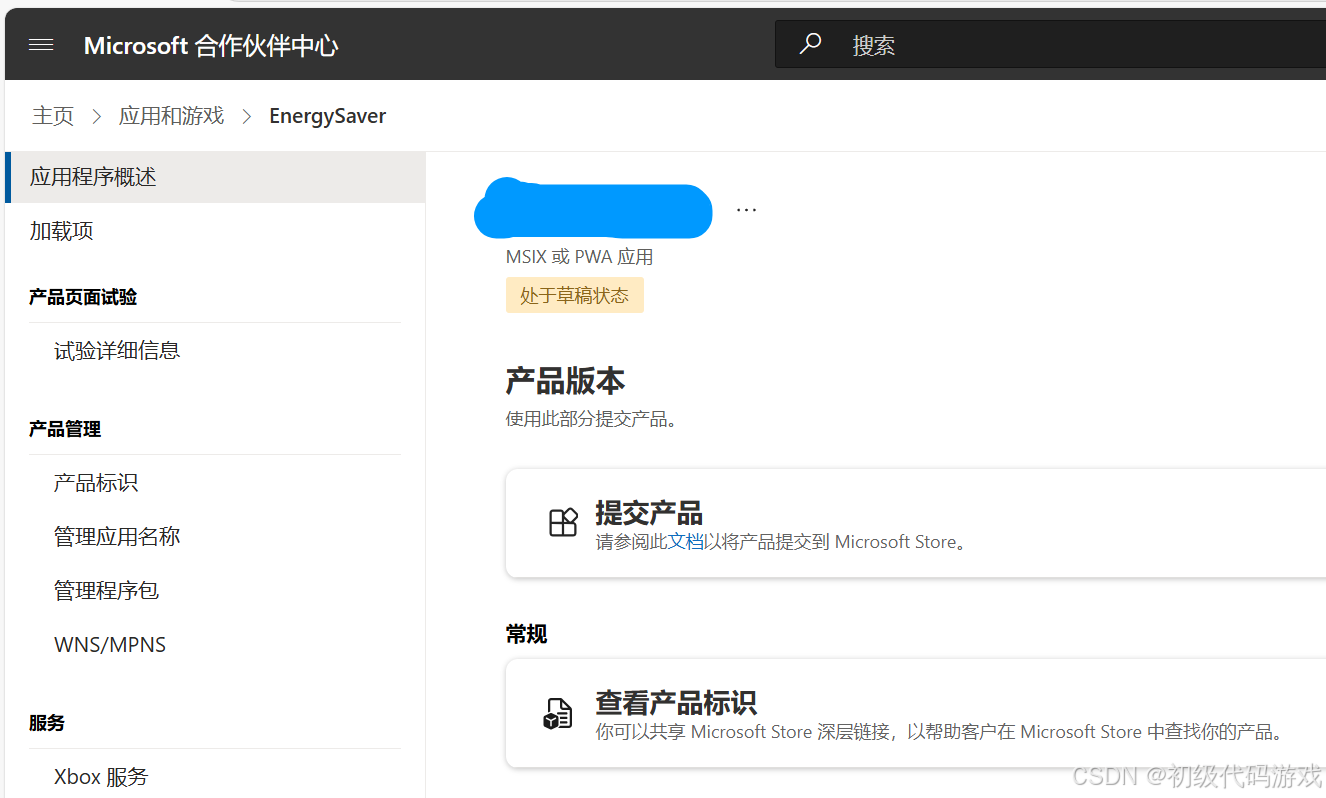The image size is (1326, 798).
Task: Open the 提交产品 card
Action: pyautogui.click(x=916, y=523)
